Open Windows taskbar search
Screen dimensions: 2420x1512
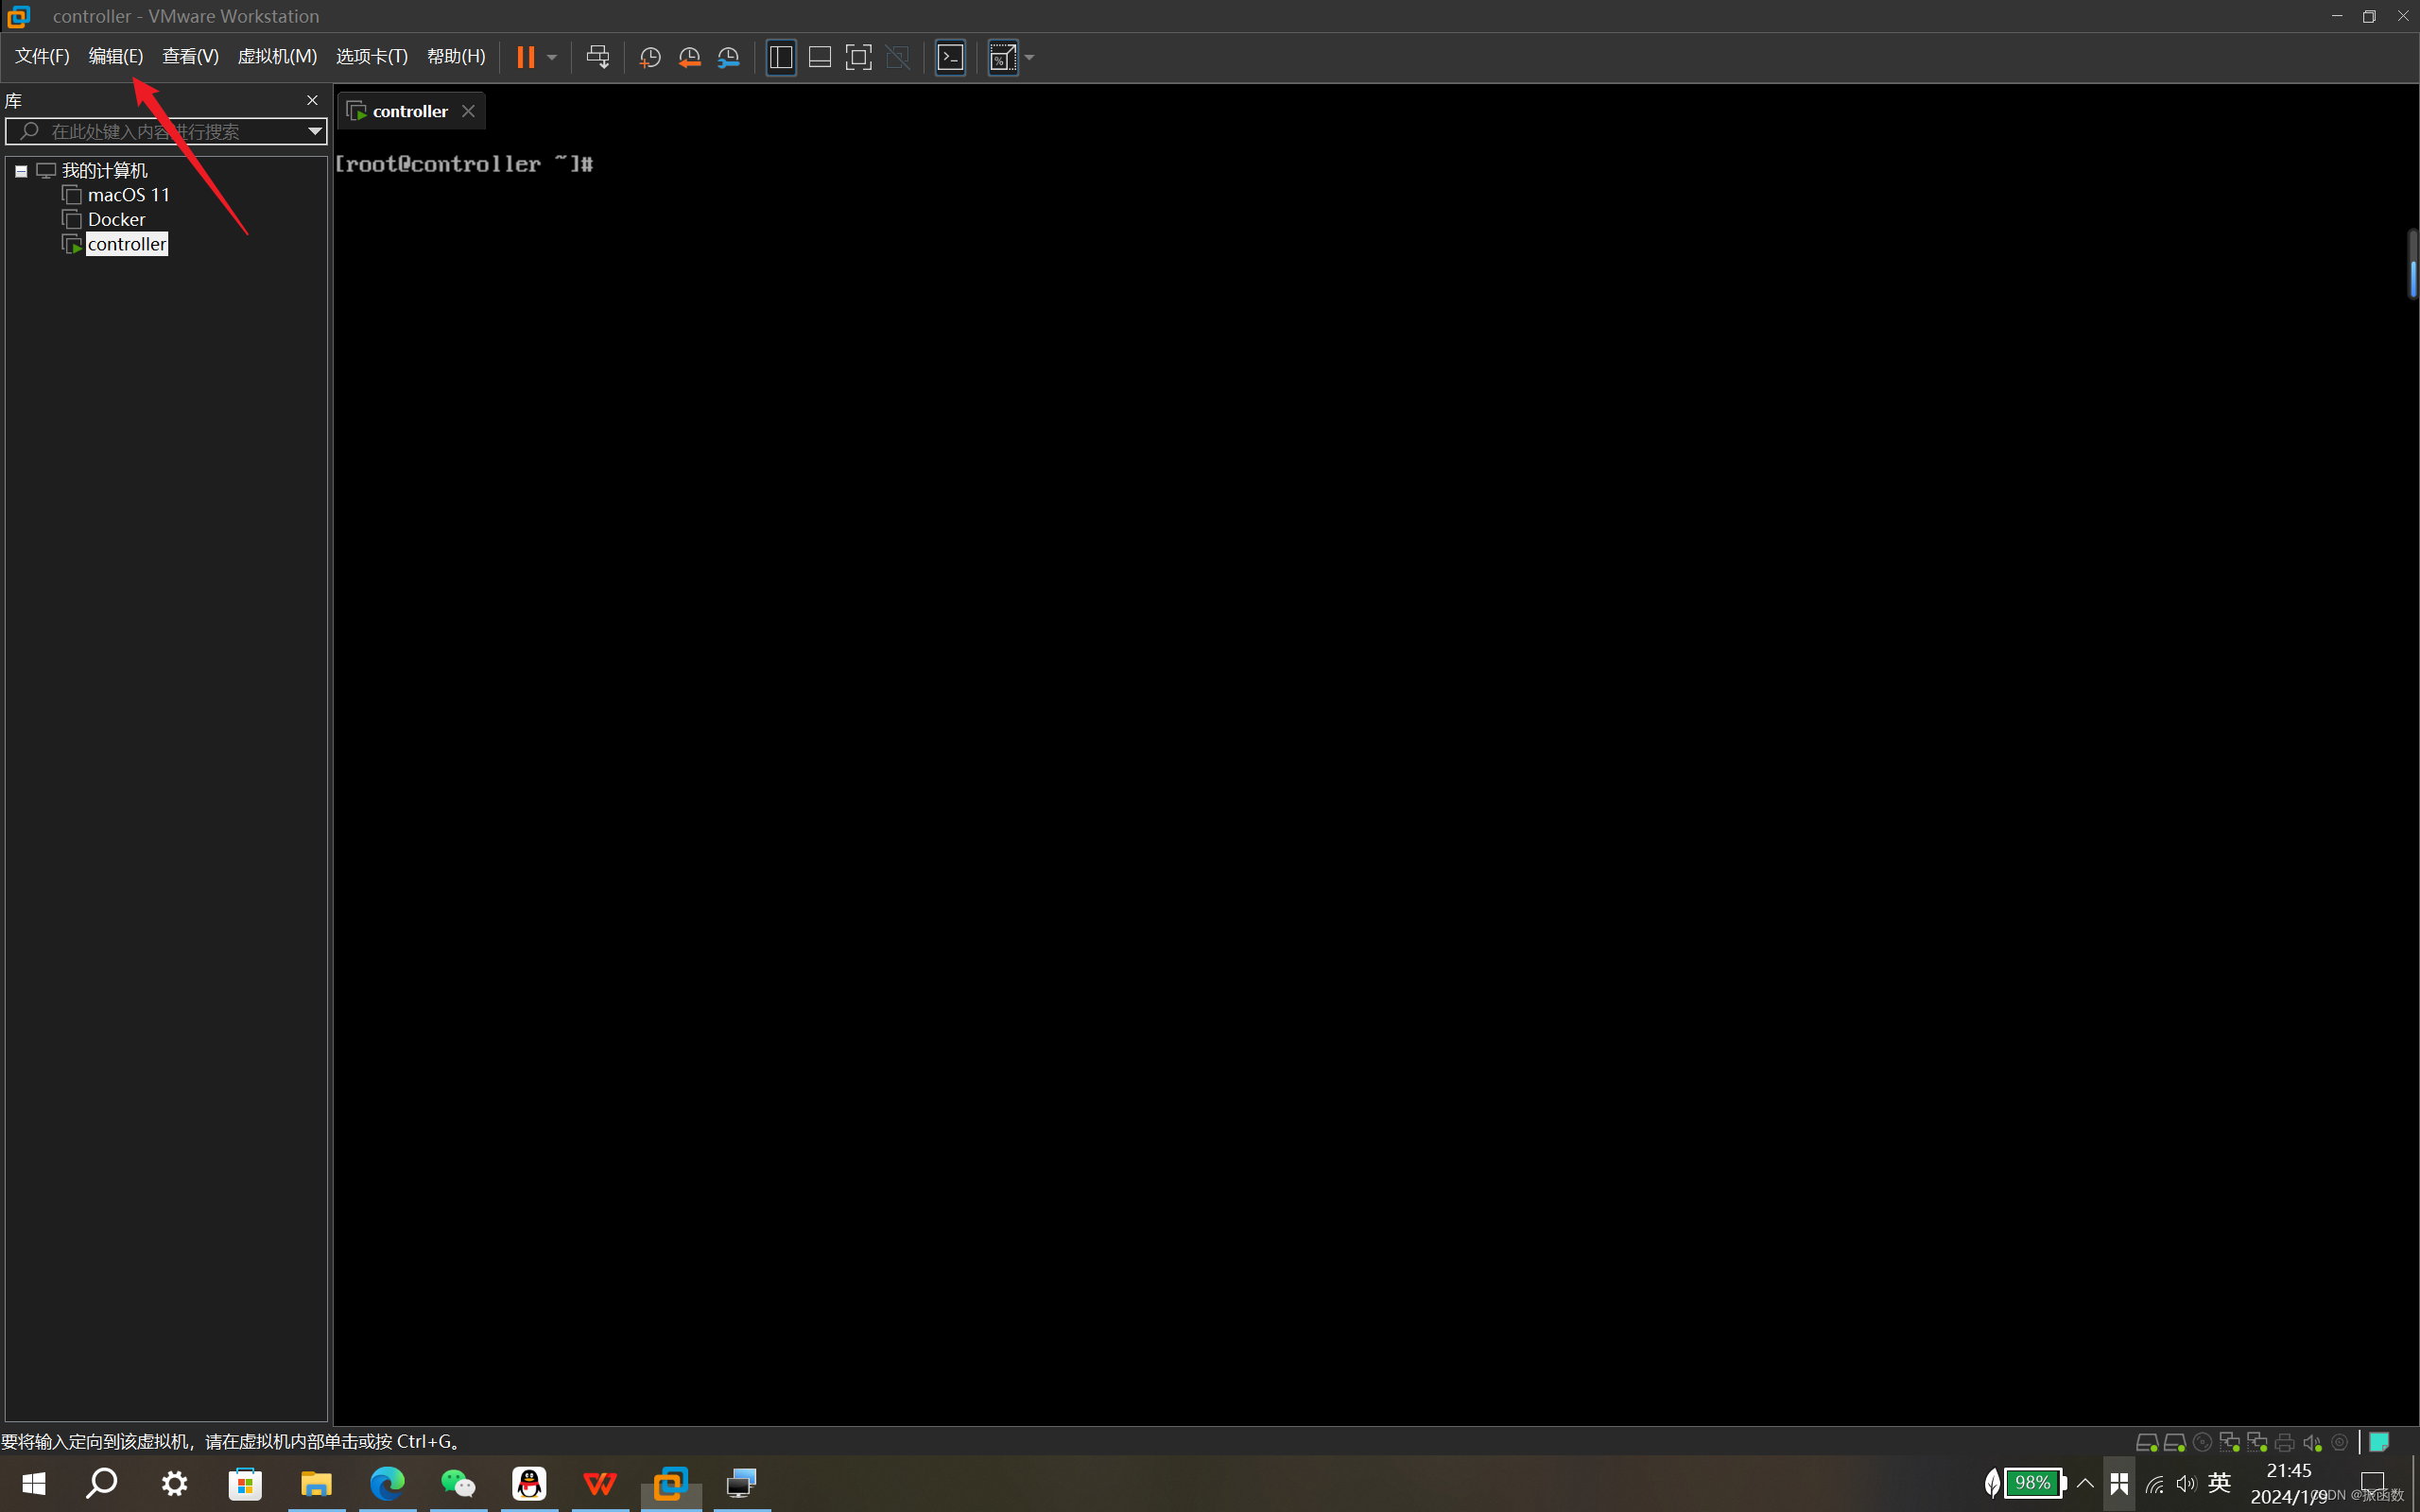[x=102, y=1483]
